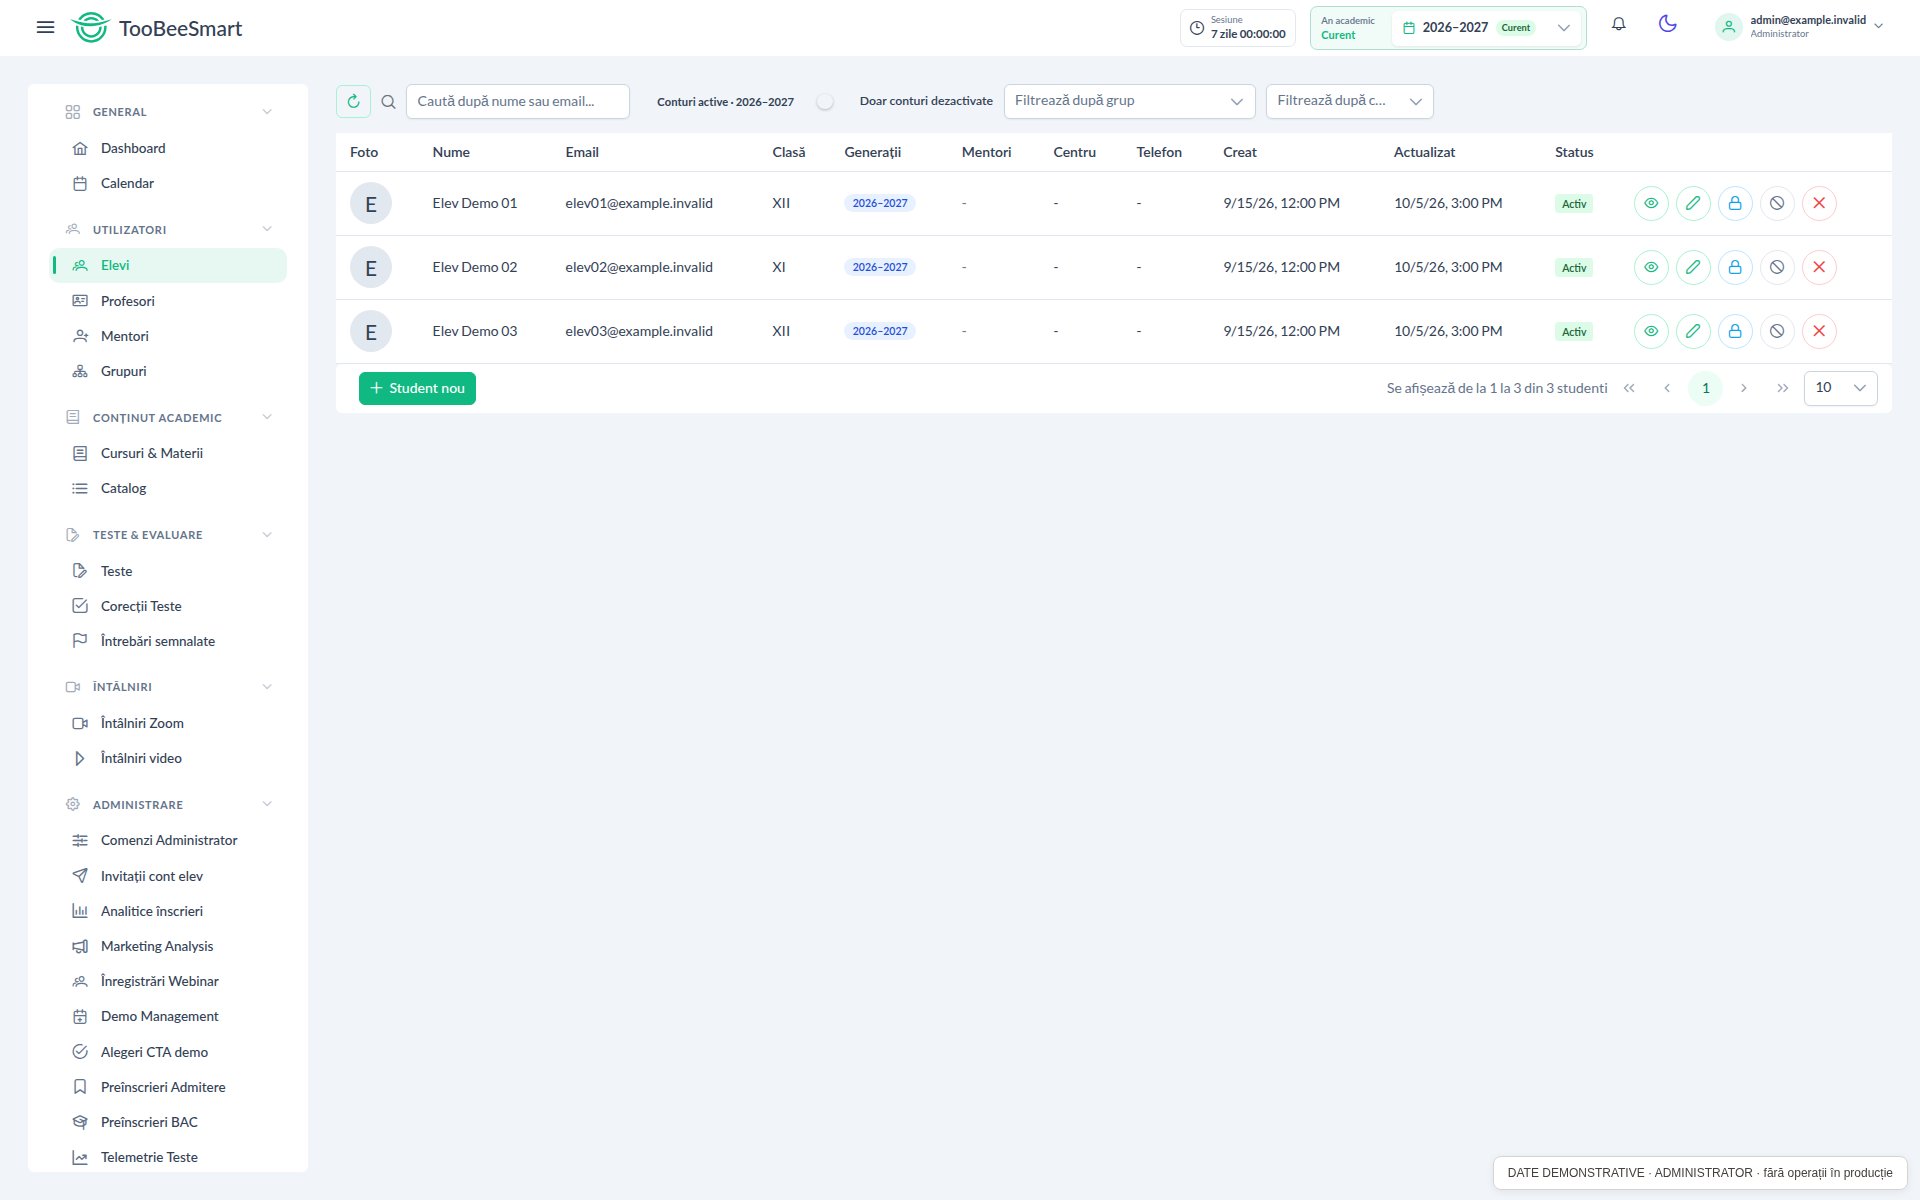The height and width of the screenshot is (1200, 1920).
Task: Click avatar of Elev Demo 02
Action: click(x=371, y=267)
